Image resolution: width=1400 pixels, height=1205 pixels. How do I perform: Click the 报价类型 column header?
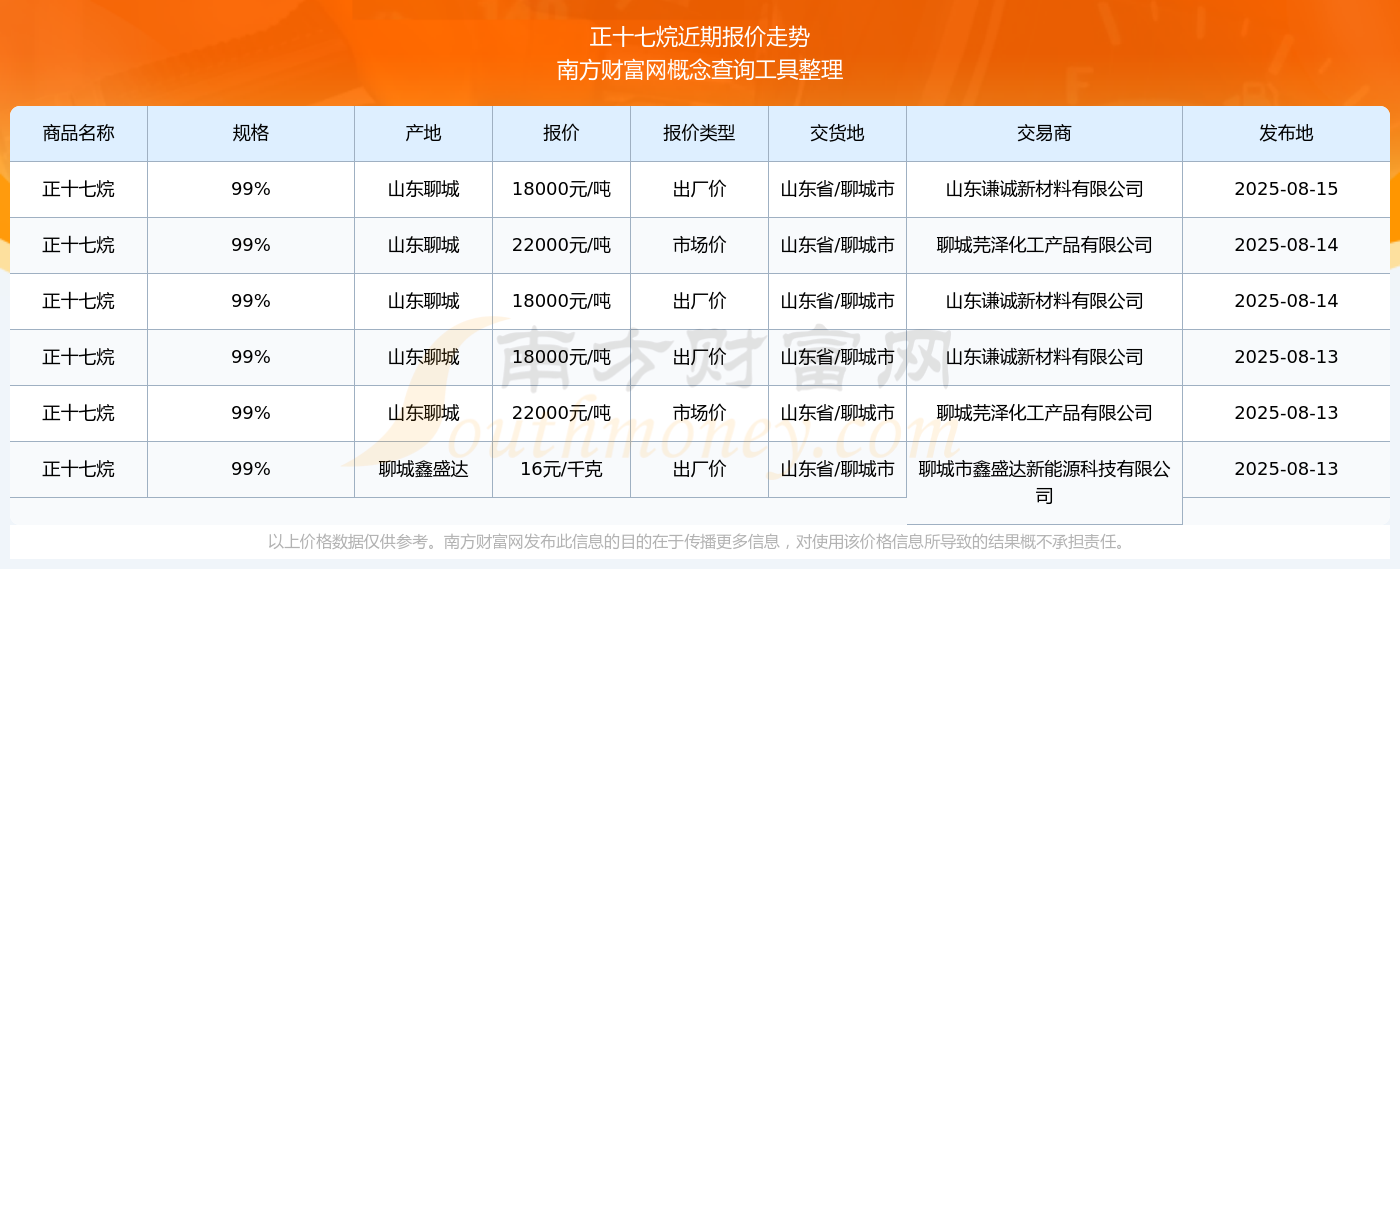click(700, 133)
